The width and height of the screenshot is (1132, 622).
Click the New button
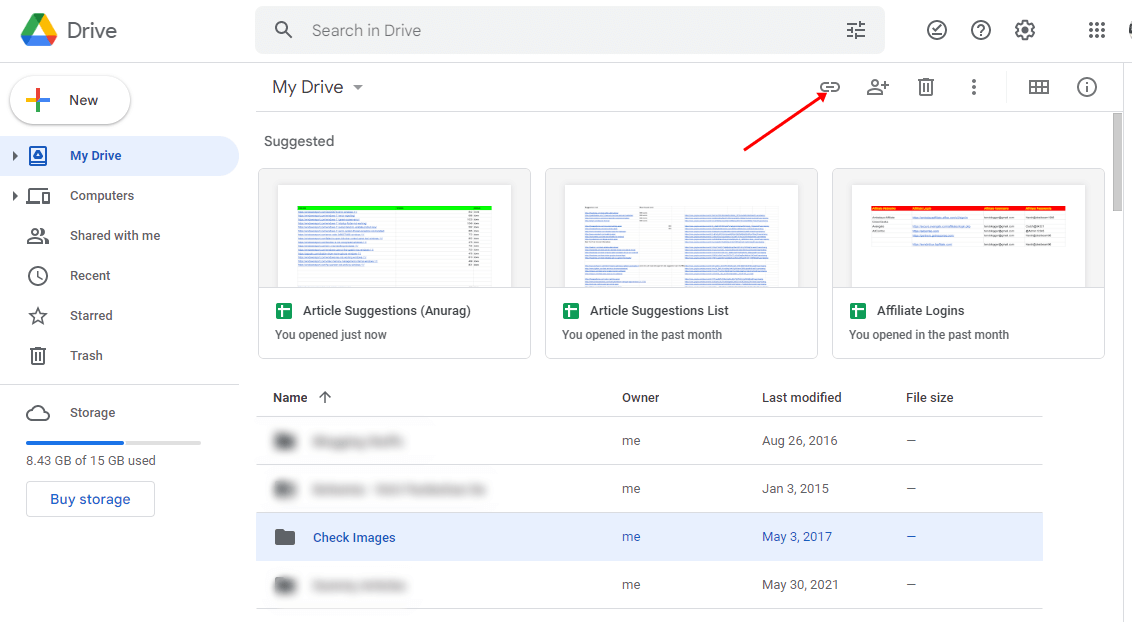pyautogui.click(x=70, y=100)
